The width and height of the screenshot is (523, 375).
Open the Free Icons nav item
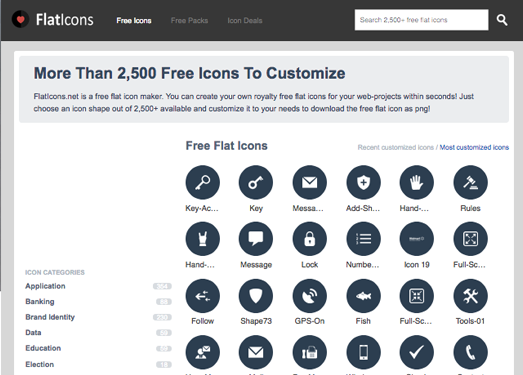pyautogui.click(x=134, y=21)
